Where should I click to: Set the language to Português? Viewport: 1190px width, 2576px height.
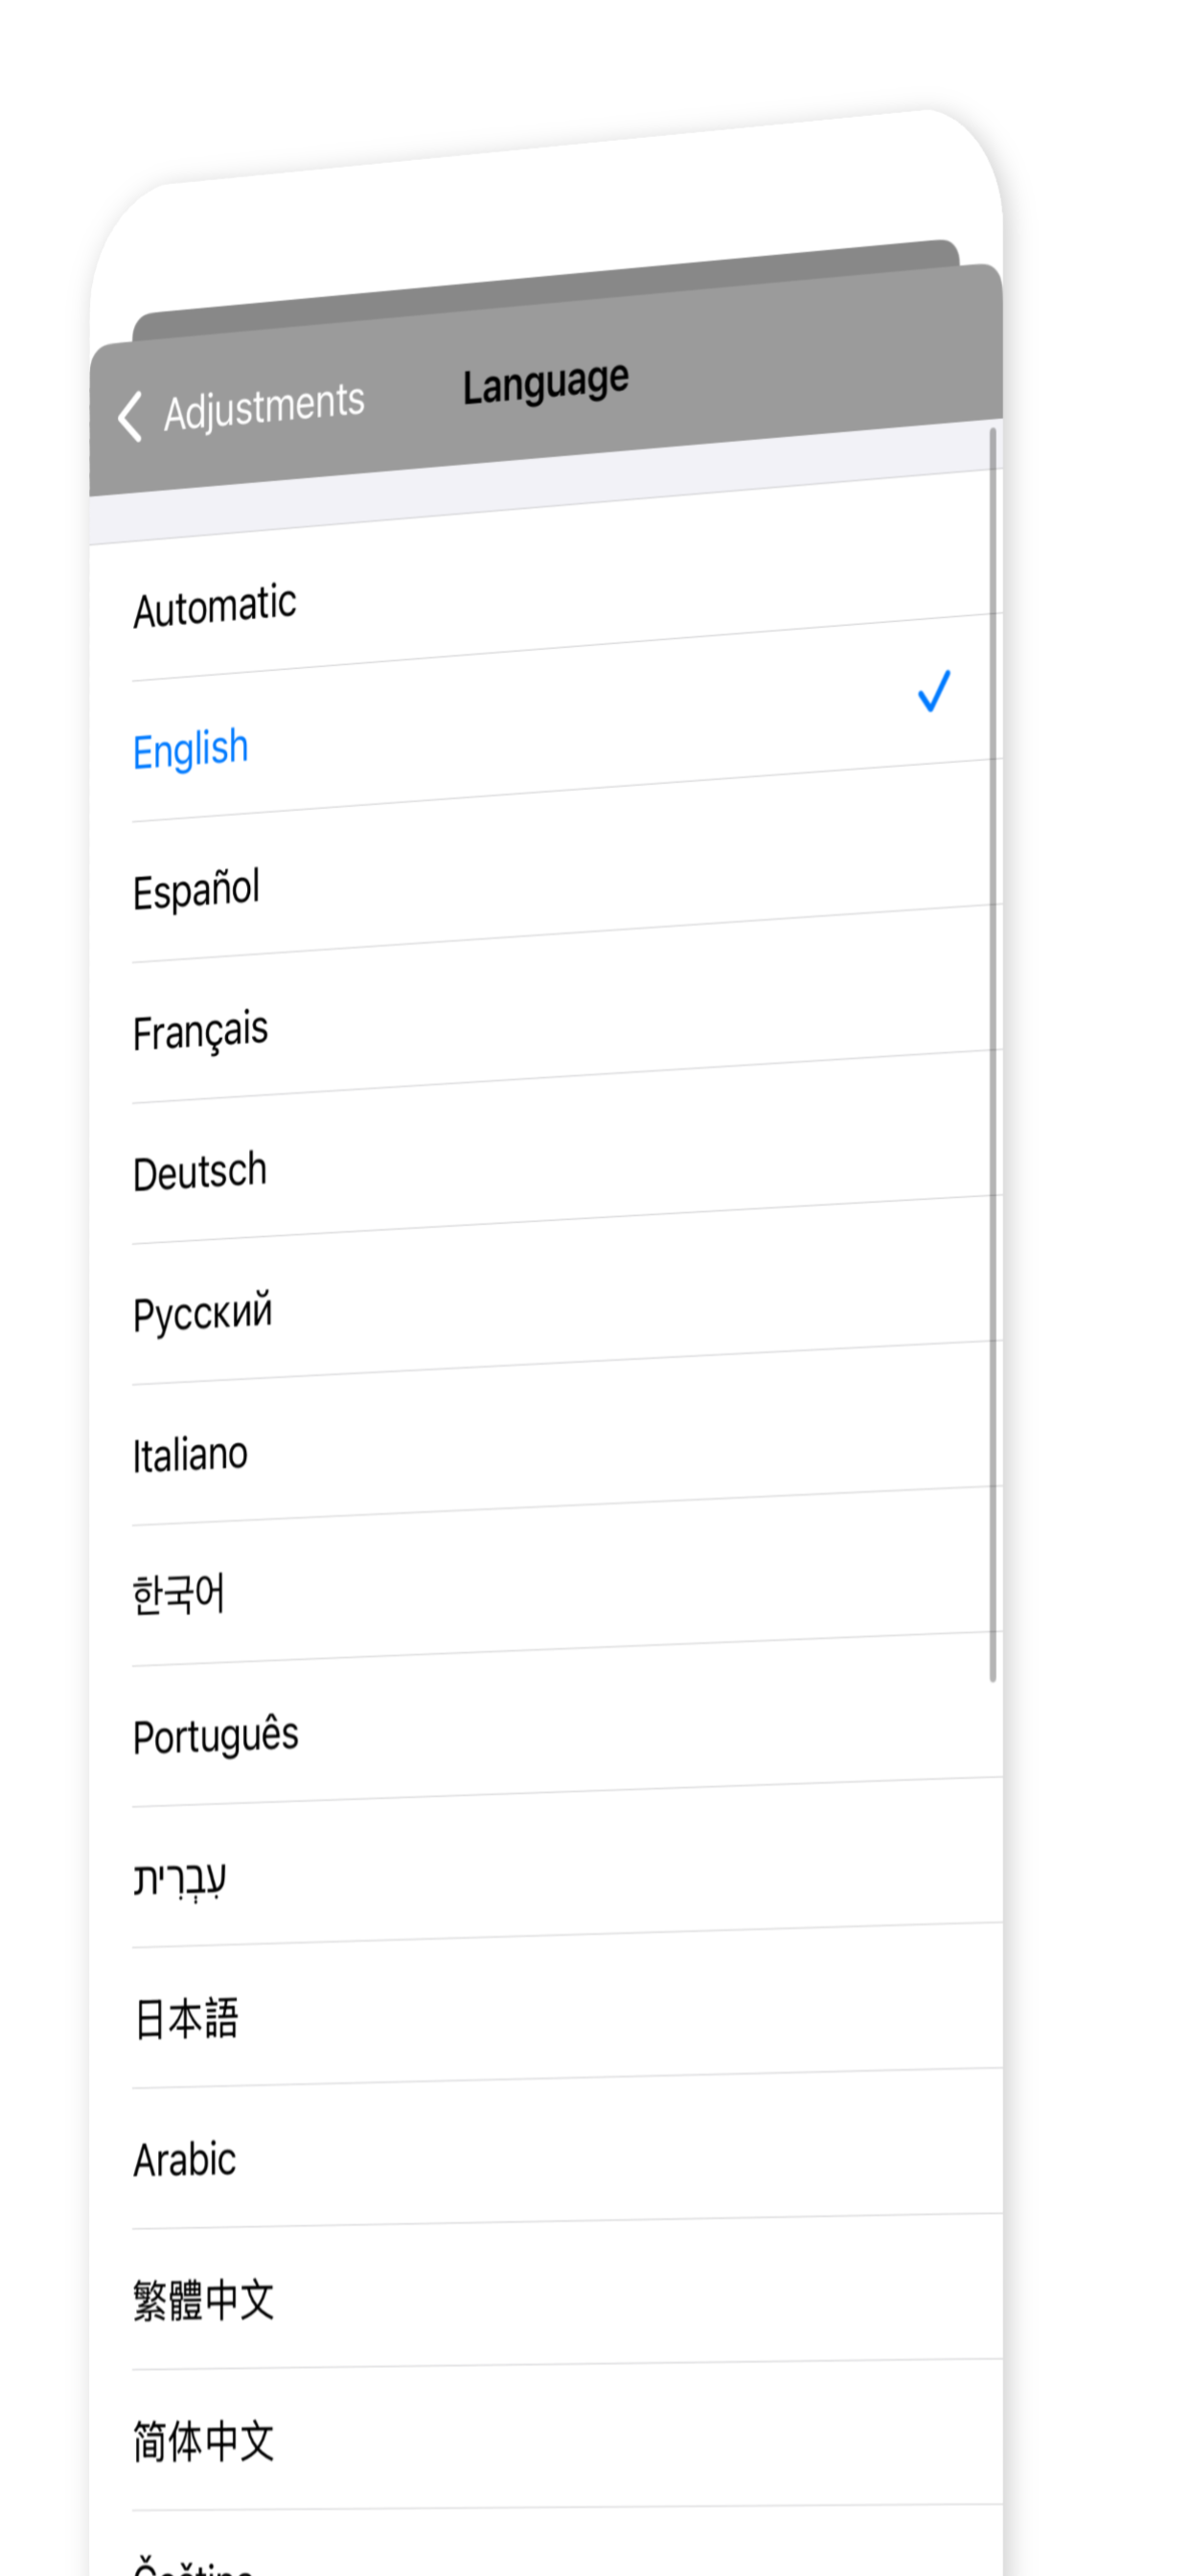pyautogui.click(x=215, y=1736)
